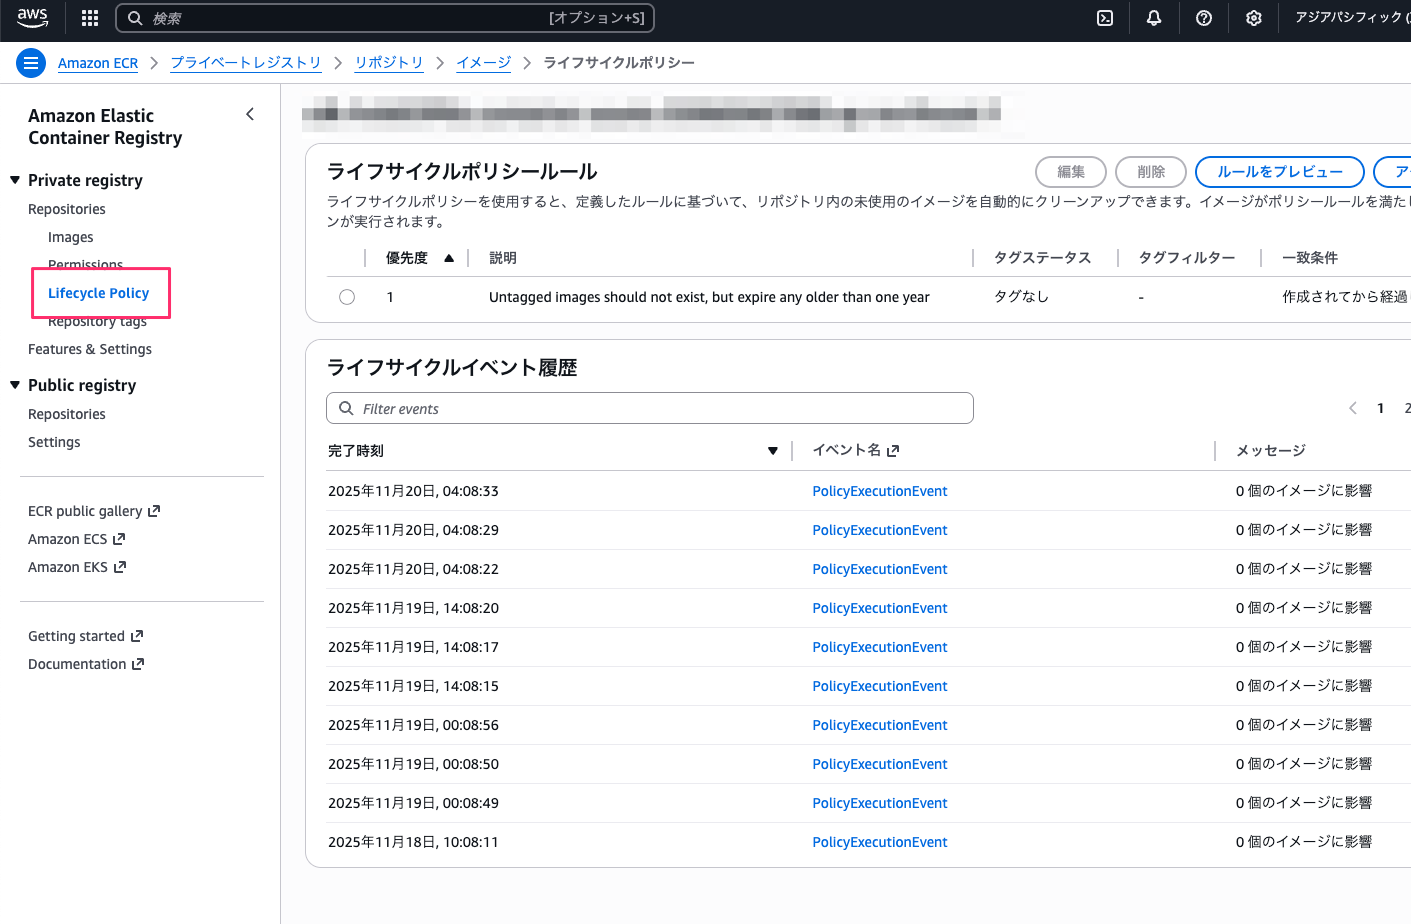This screenshot has width=1411, height=924.
Task: Navigate to page 2 of event history
Action: pos(1407,408)
